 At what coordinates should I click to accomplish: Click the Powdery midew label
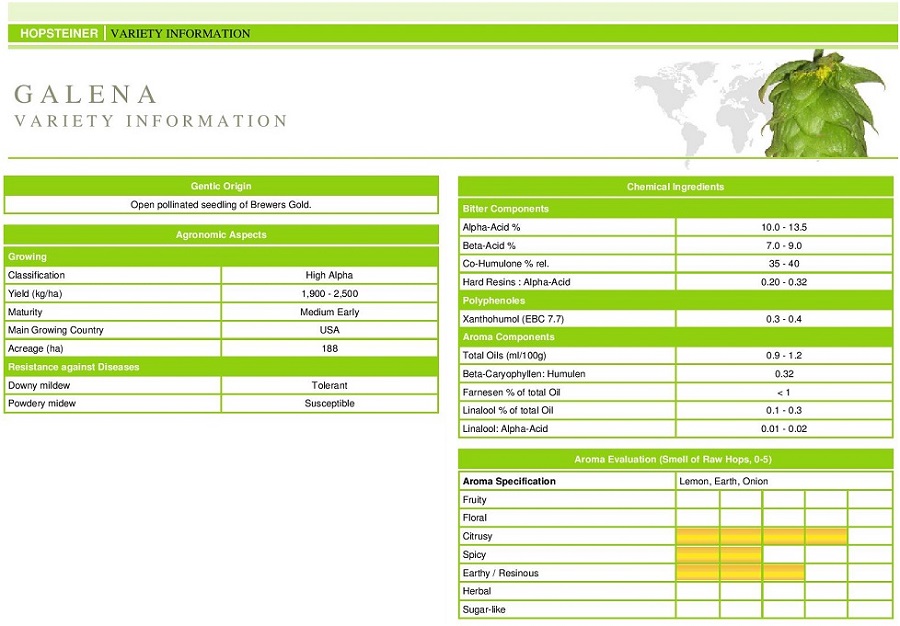(42, 403)
